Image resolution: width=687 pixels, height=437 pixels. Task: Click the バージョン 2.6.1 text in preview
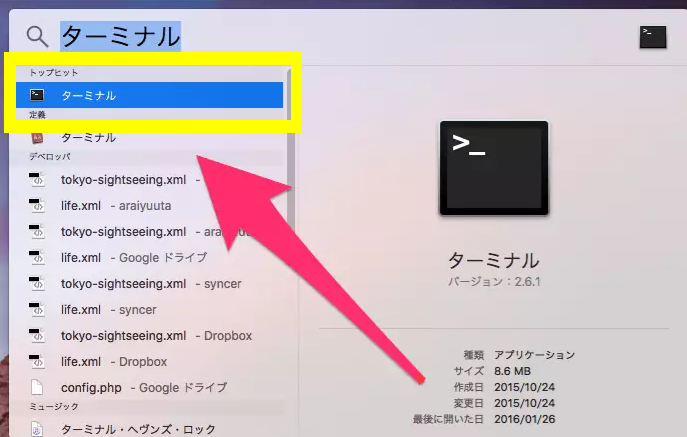coord(493,282)
